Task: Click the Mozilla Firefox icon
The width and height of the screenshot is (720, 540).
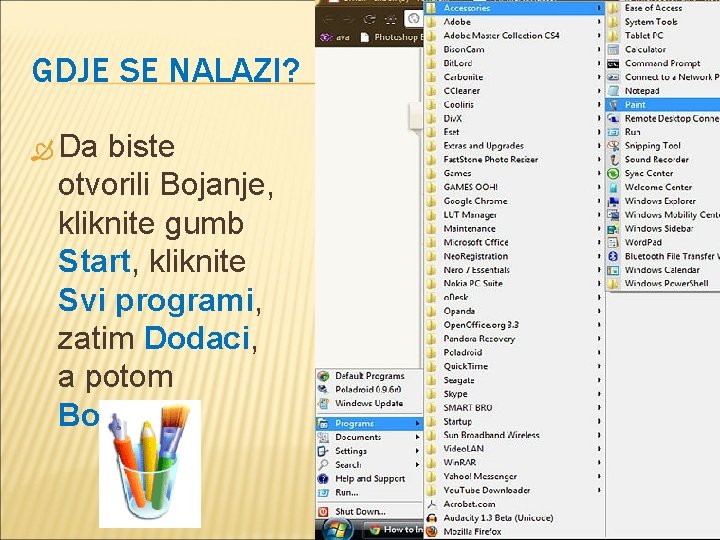Action: [x=432, y=532]
